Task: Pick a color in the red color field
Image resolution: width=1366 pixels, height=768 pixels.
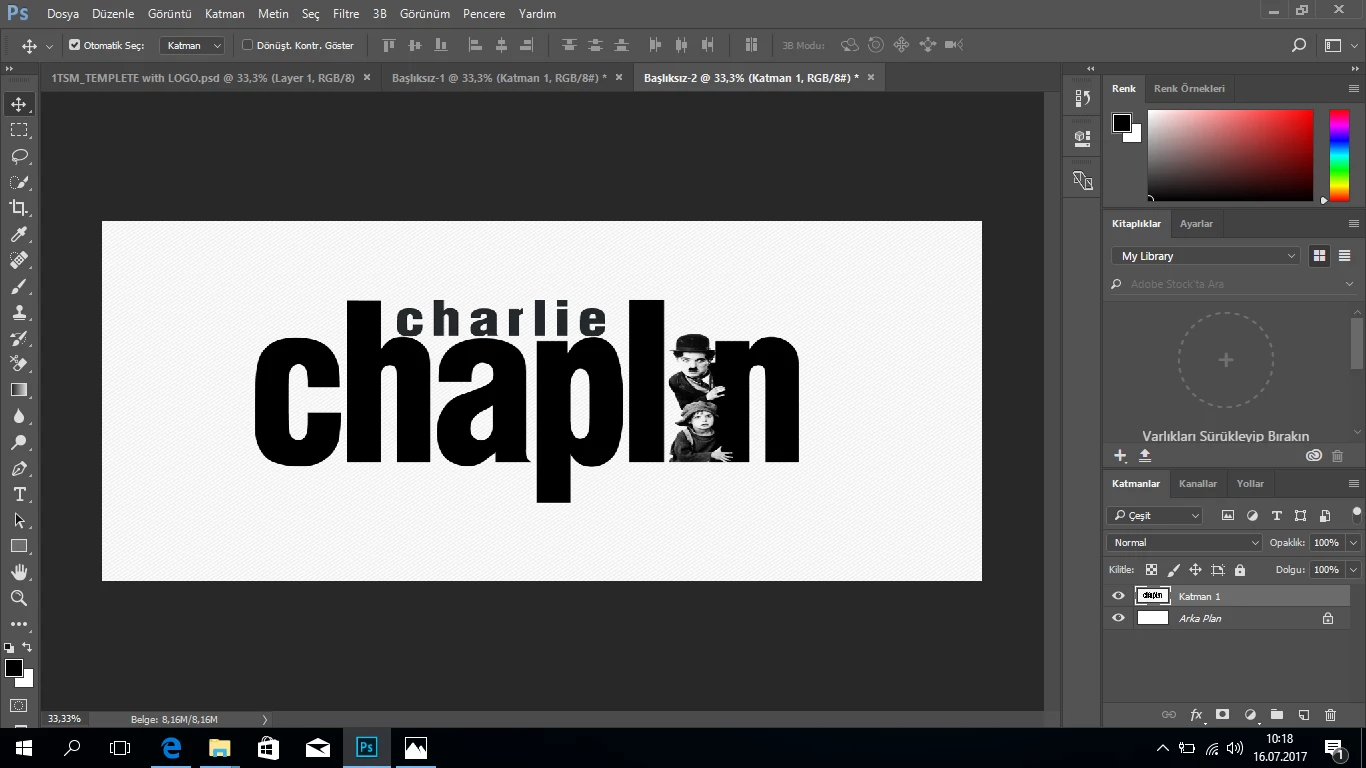Action: [1230, 155]
